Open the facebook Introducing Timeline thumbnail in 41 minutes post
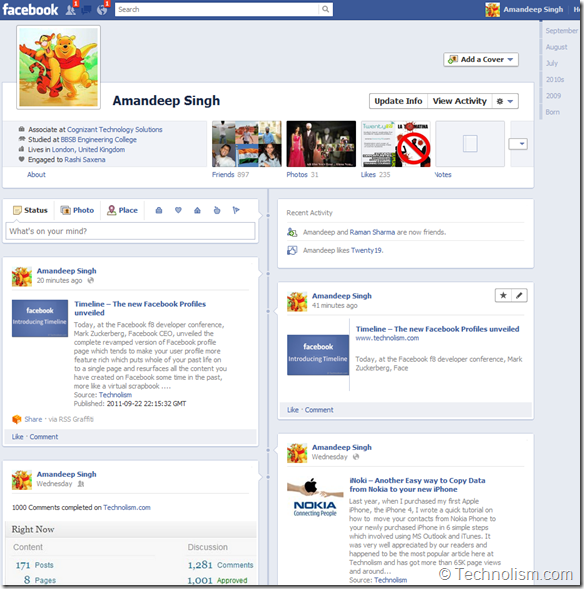The width and height of the screenshot is (584, 589). coord(318,355)
